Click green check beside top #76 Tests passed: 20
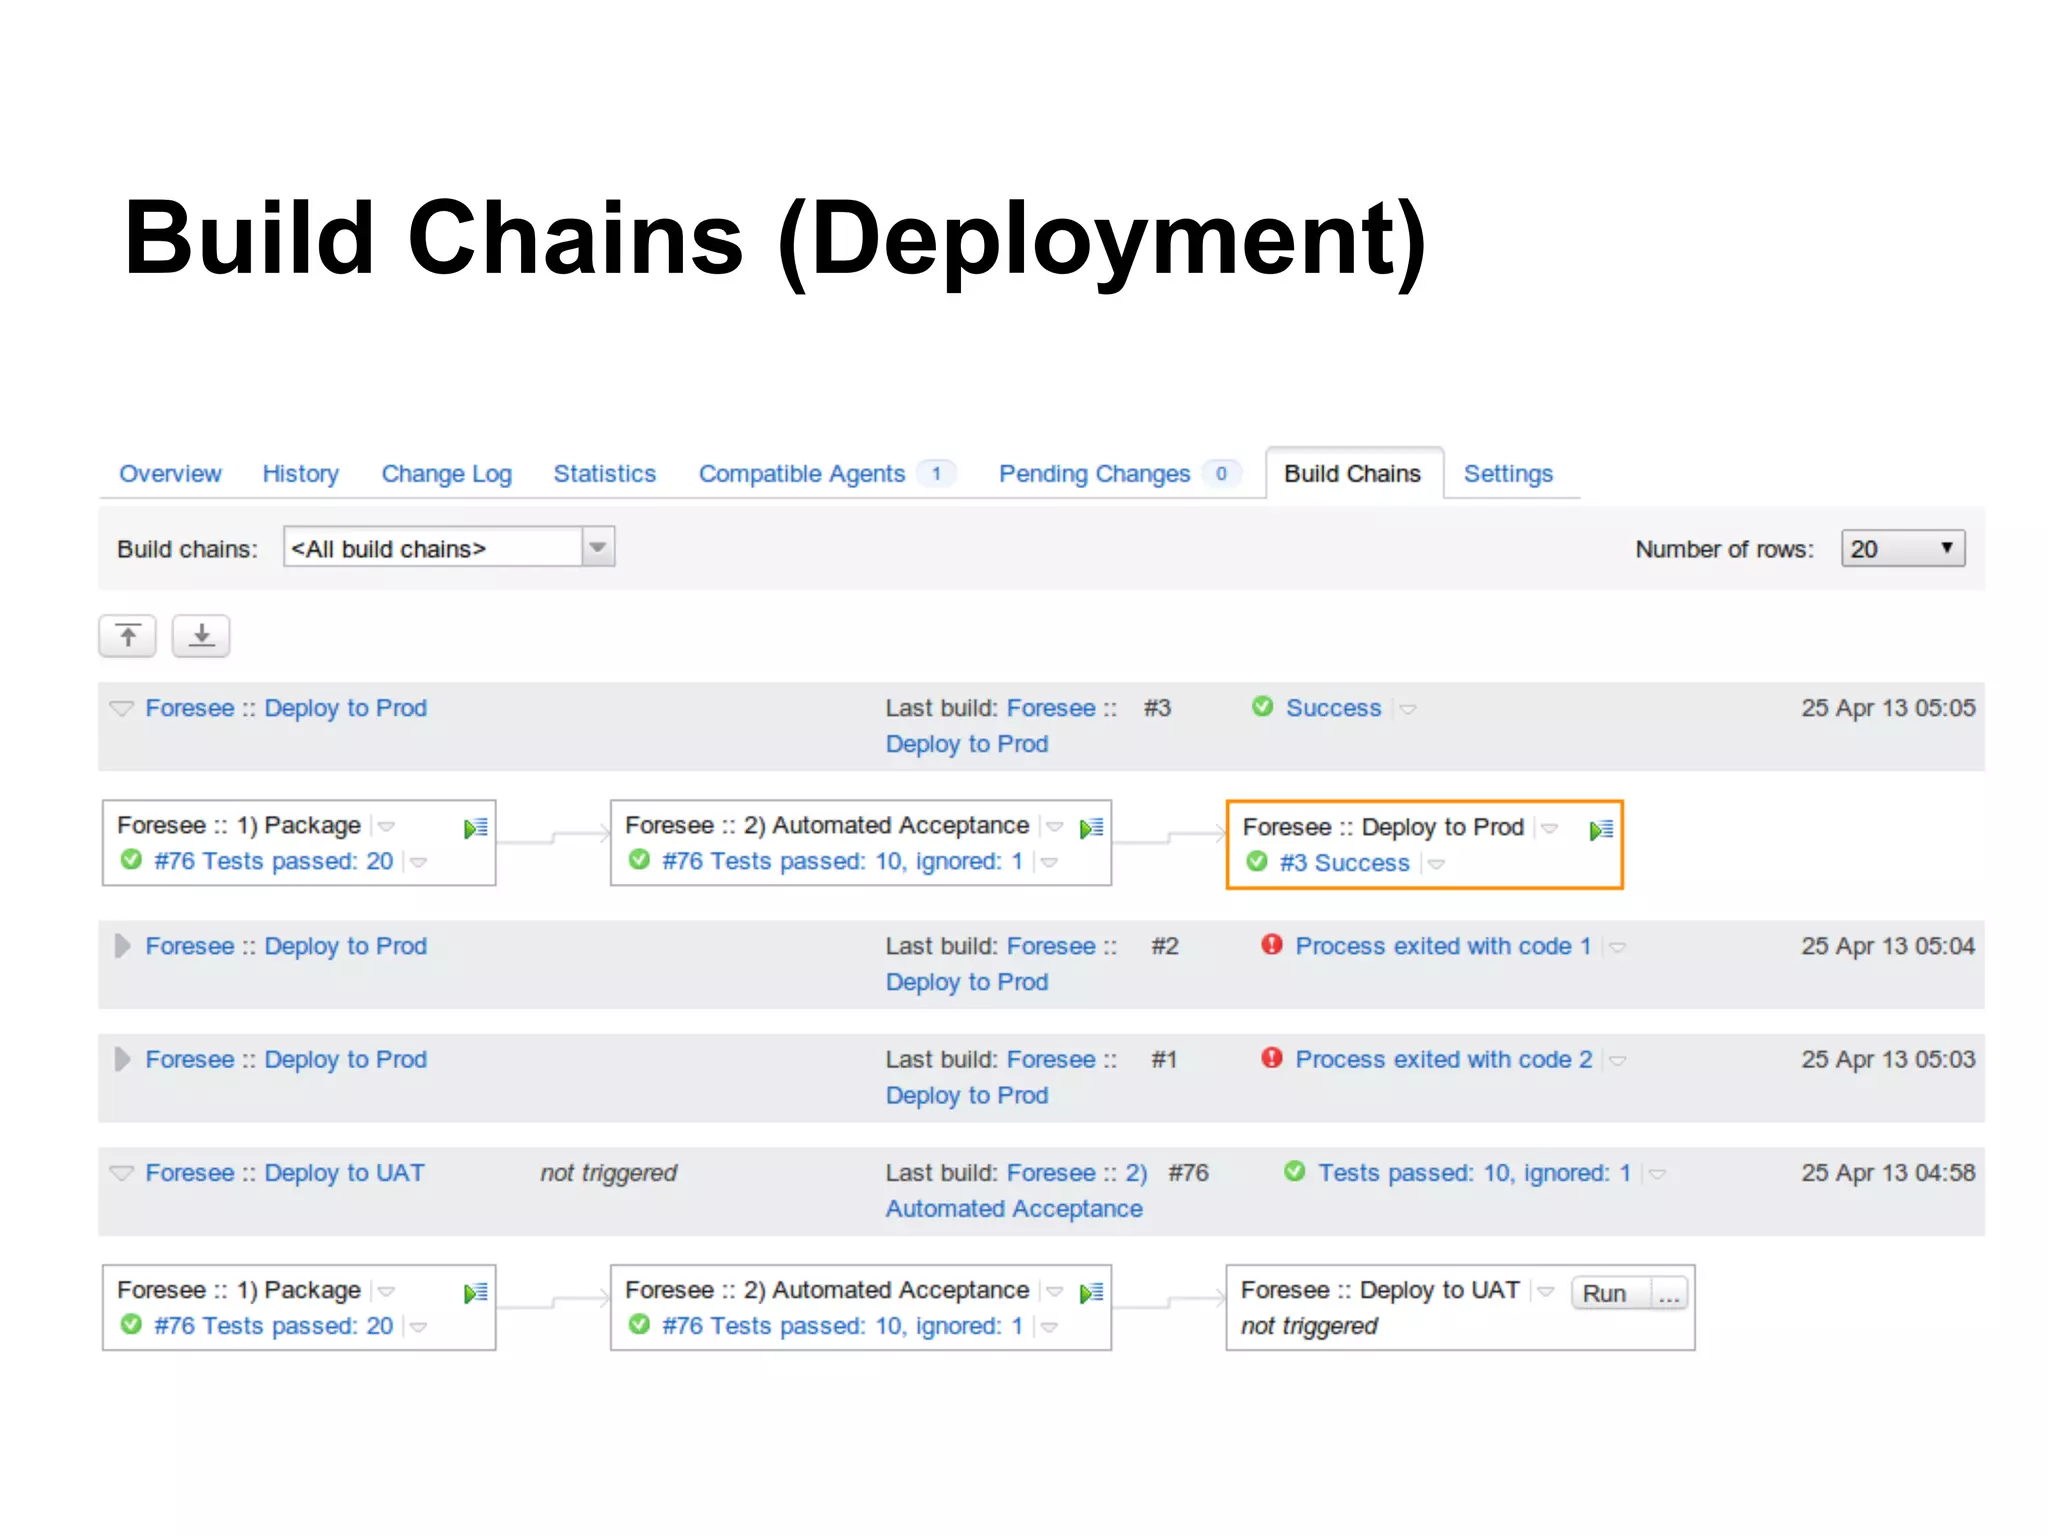 (131, 860)
